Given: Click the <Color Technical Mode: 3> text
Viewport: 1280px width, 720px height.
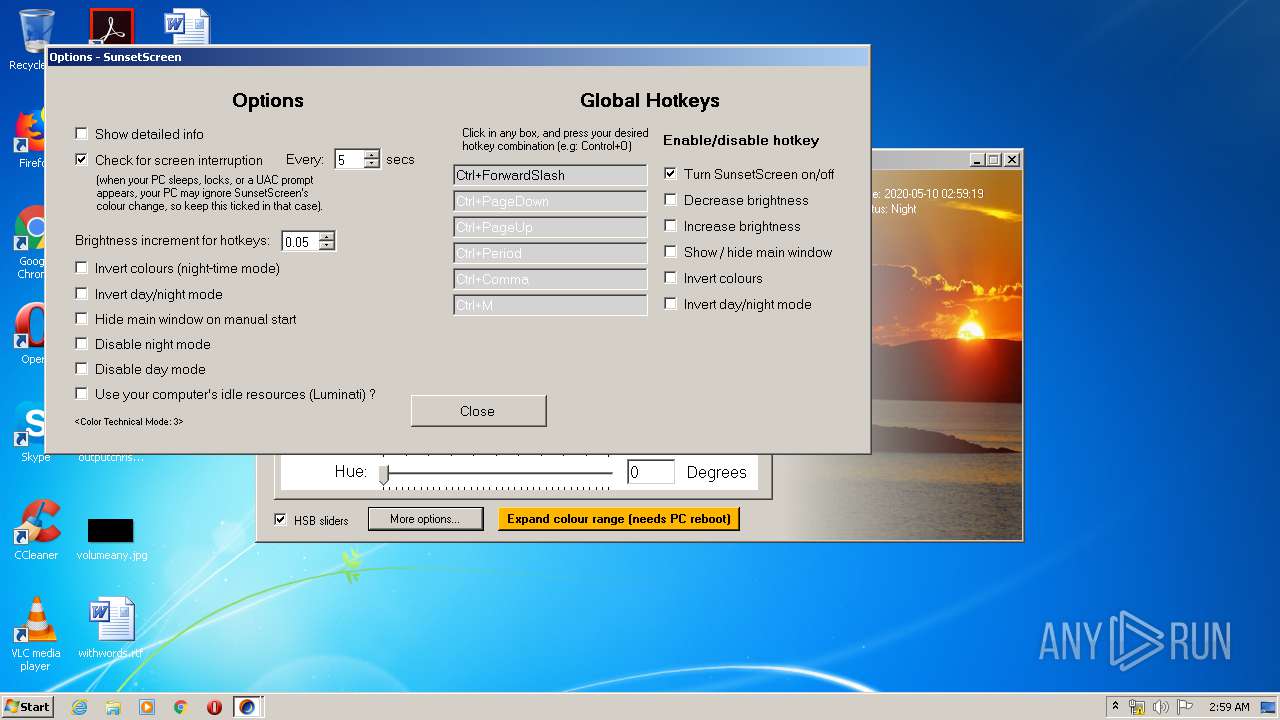Looking at the screenshot, I should (129, 422).
